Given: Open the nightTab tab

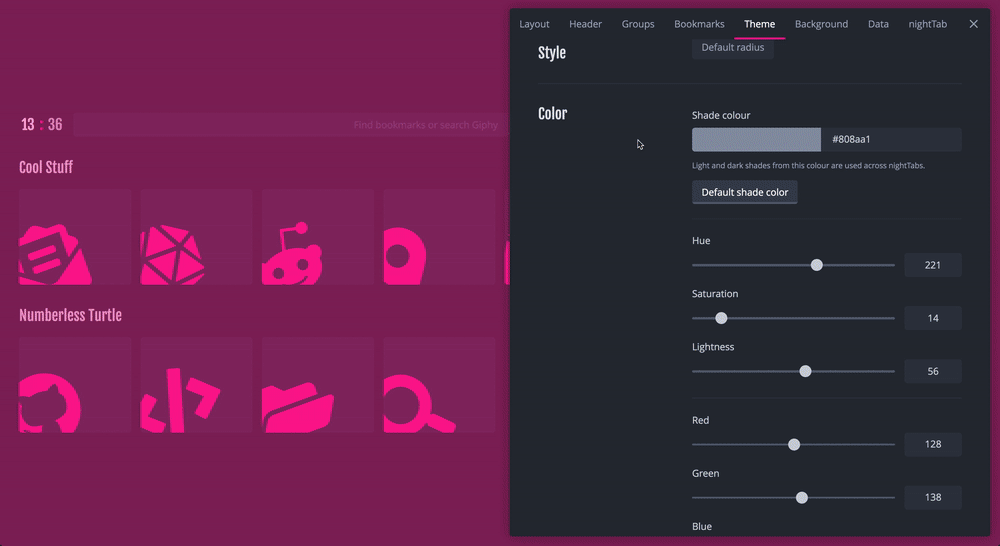Looking at the screenshot, I should tap(927, 24).
